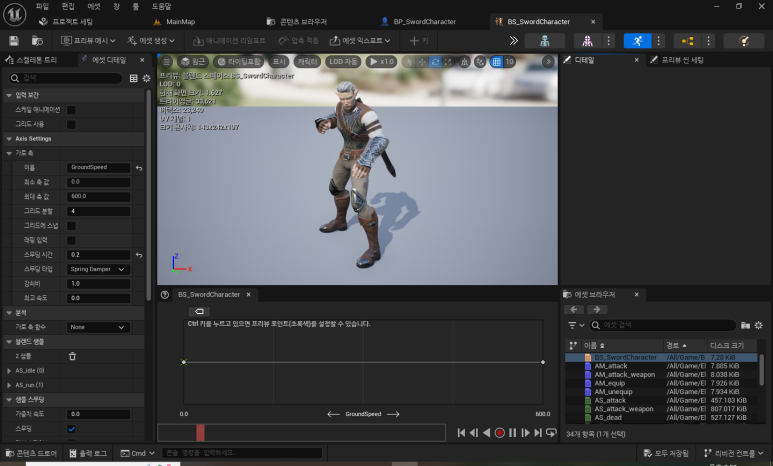This screenshot has height=466, width=773.
Task: Open the 도움말 menu
Action: coord(161,6)
